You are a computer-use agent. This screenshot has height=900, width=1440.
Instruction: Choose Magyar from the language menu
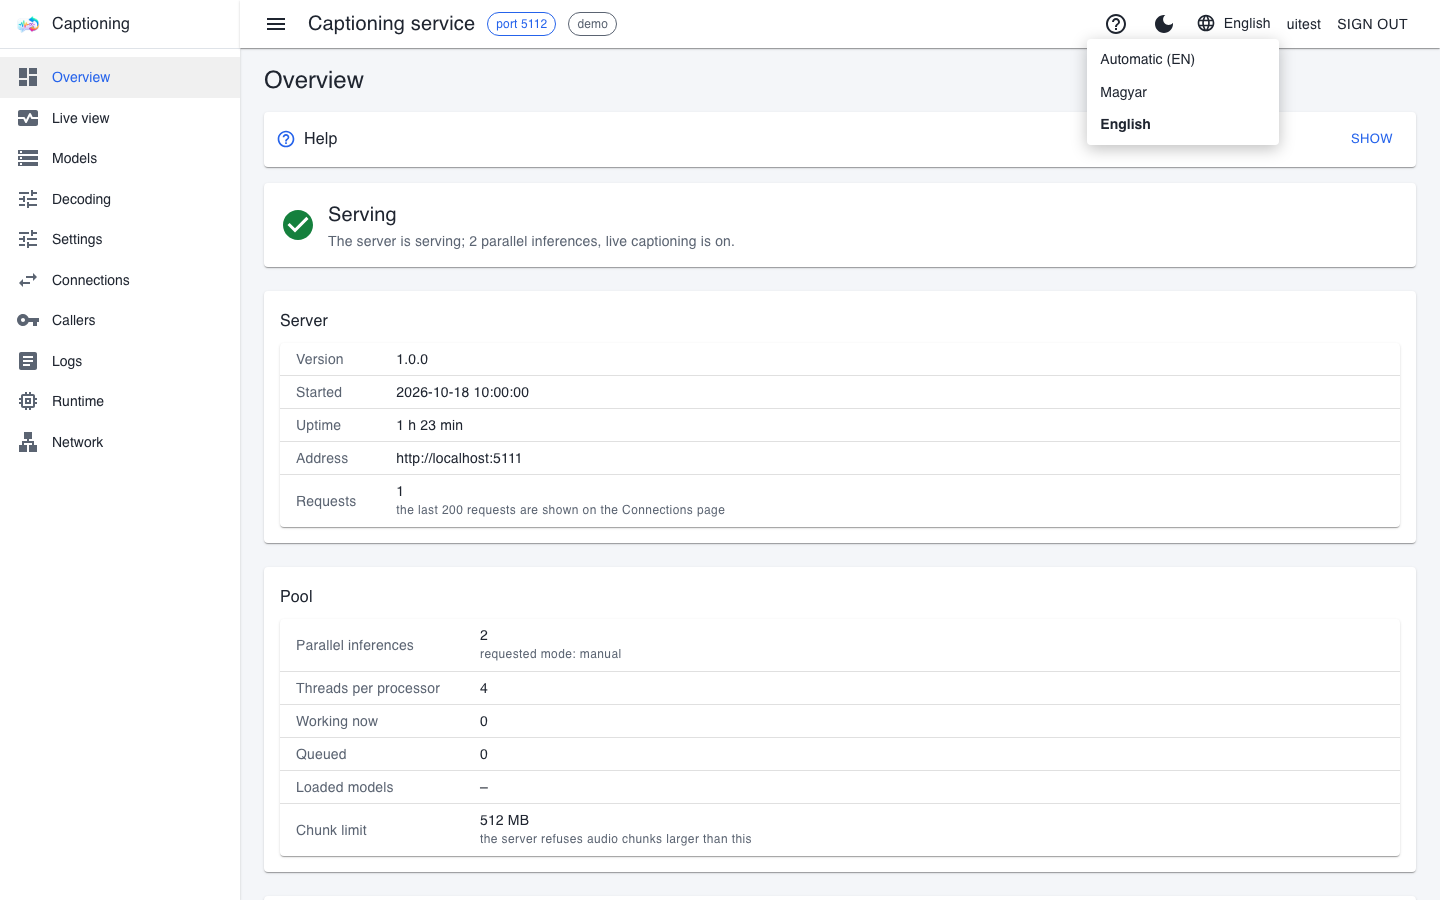(1182, 92)
